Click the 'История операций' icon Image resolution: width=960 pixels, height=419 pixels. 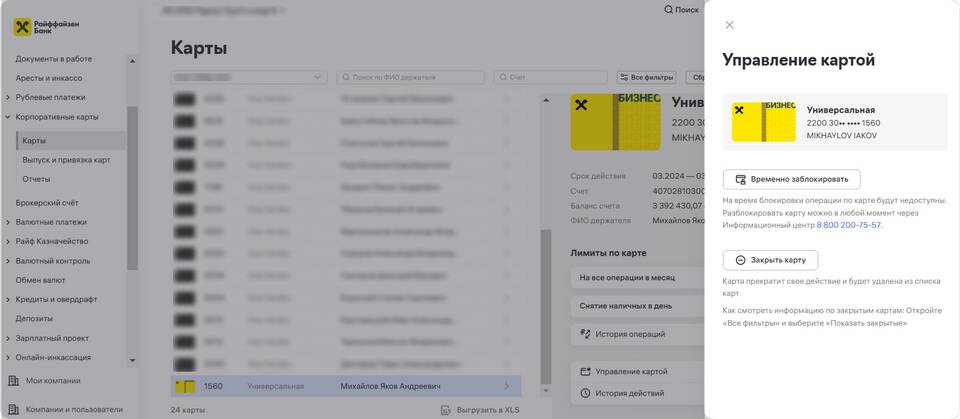[586, 334]
